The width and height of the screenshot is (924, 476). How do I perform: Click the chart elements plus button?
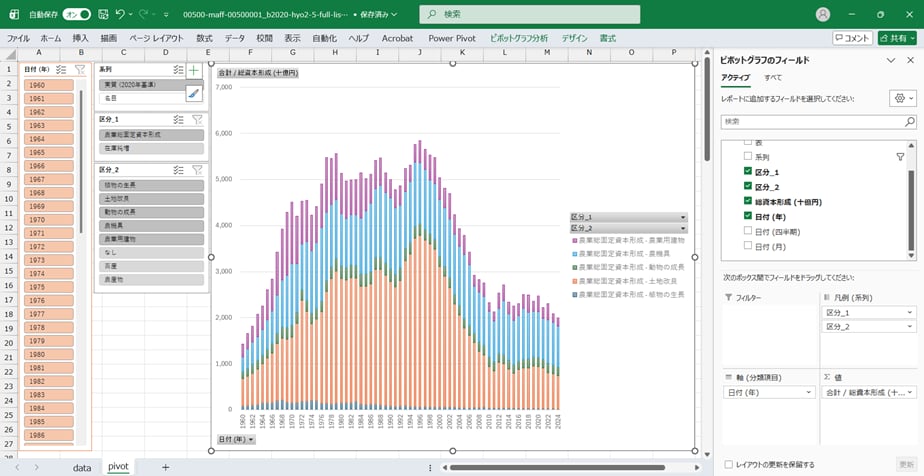click(194, 71)
